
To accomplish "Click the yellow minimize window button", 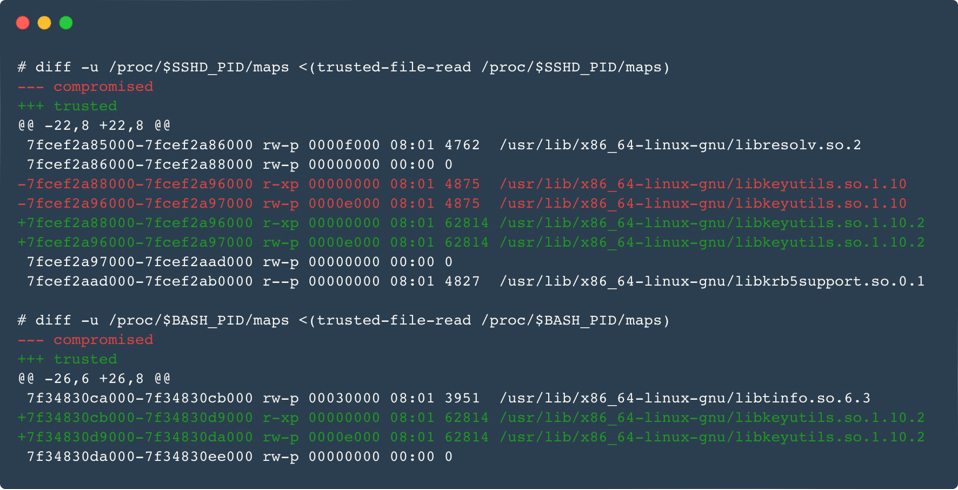I will point(44,22).
